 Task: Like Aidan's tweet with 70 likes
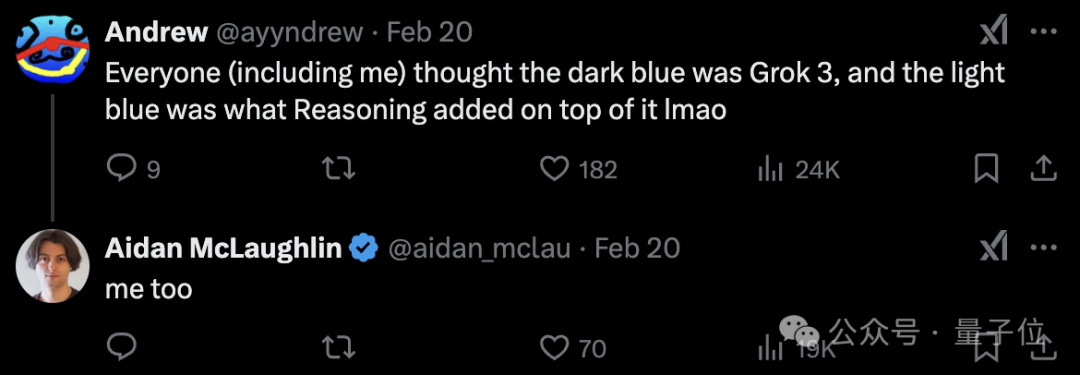pyautogui.click(x=554, y=347)
